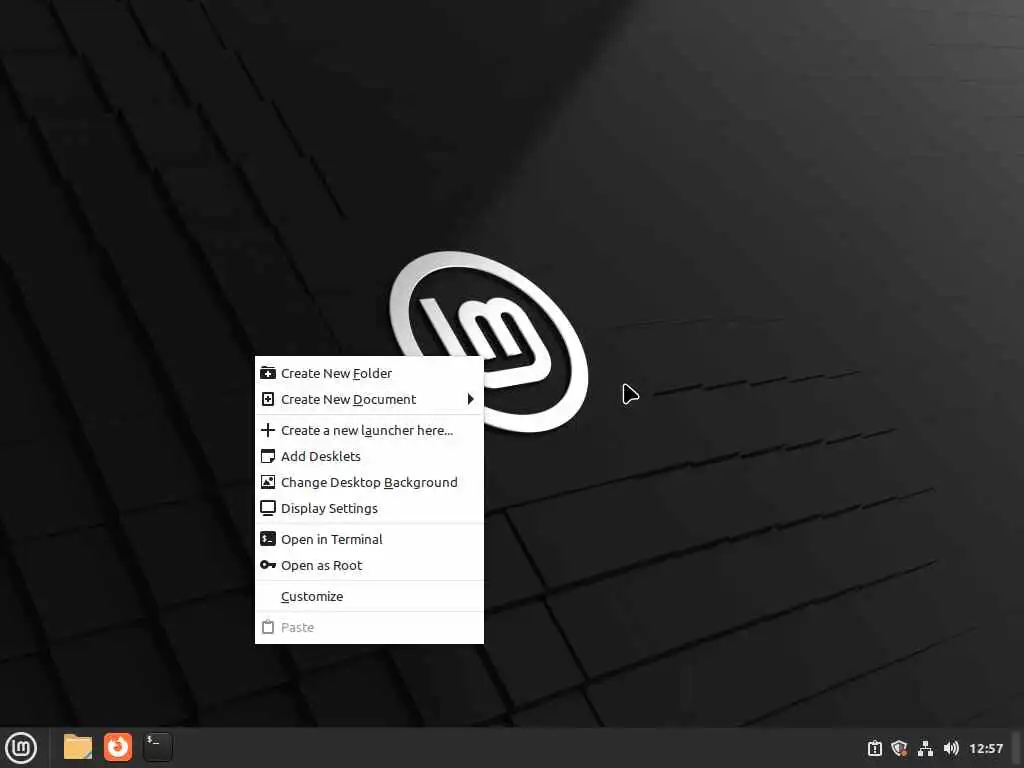The height and width of the screenshot is (768, 1024).
Task: Open the Create New Document submenu
Action: [369, 399]
